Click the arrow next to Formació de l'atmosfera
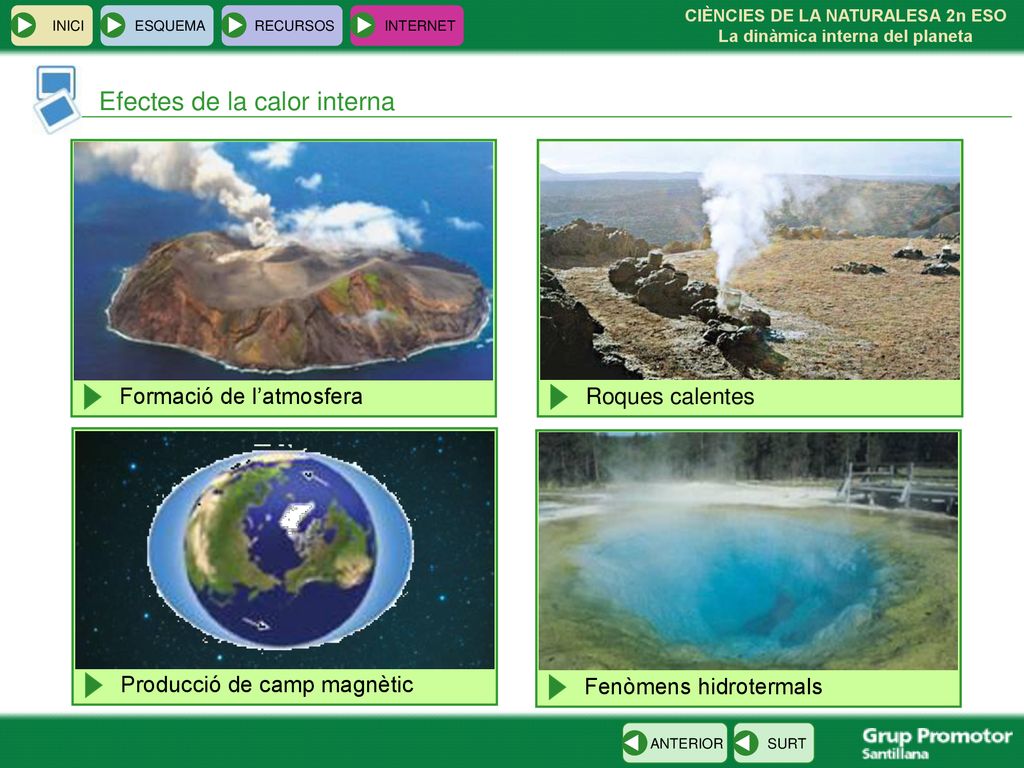 pyautogui.click(x=93, y=397)
